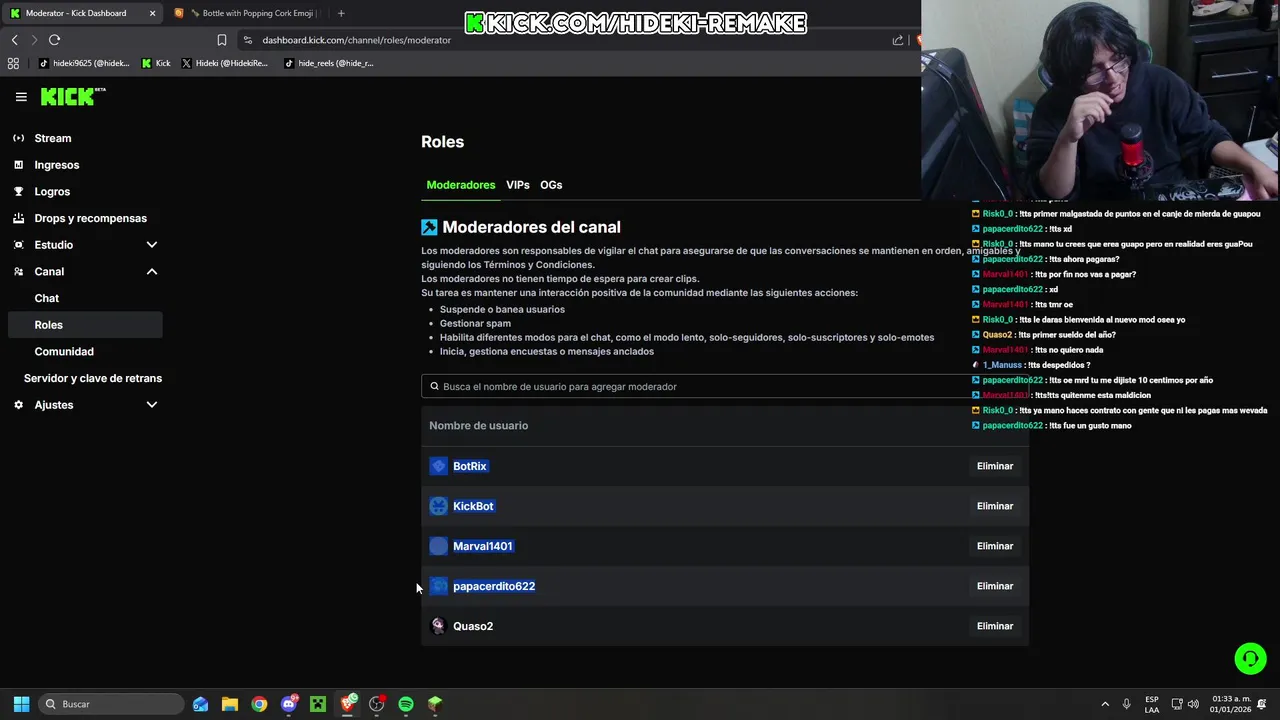Switch to Bottle with Popping Cork Emoji tab

point(246,13)
